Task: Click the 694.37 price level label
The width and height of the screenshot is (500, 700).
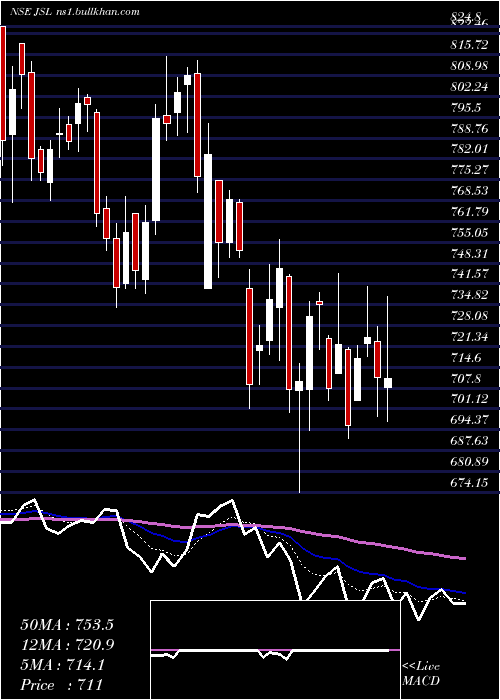Action: (x=469, y=420)
